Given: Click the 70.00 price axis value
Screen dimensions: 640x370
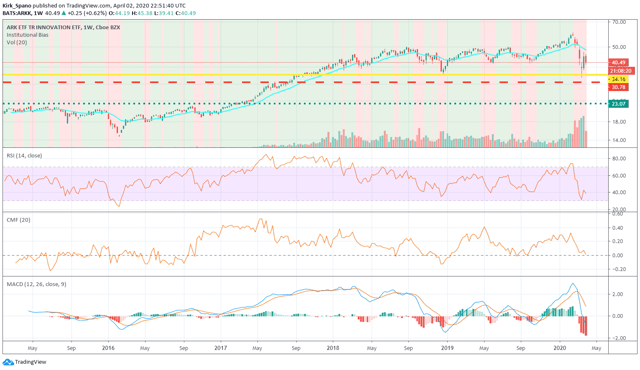Looking at the screenshot, I should click(x=619, y=22).
